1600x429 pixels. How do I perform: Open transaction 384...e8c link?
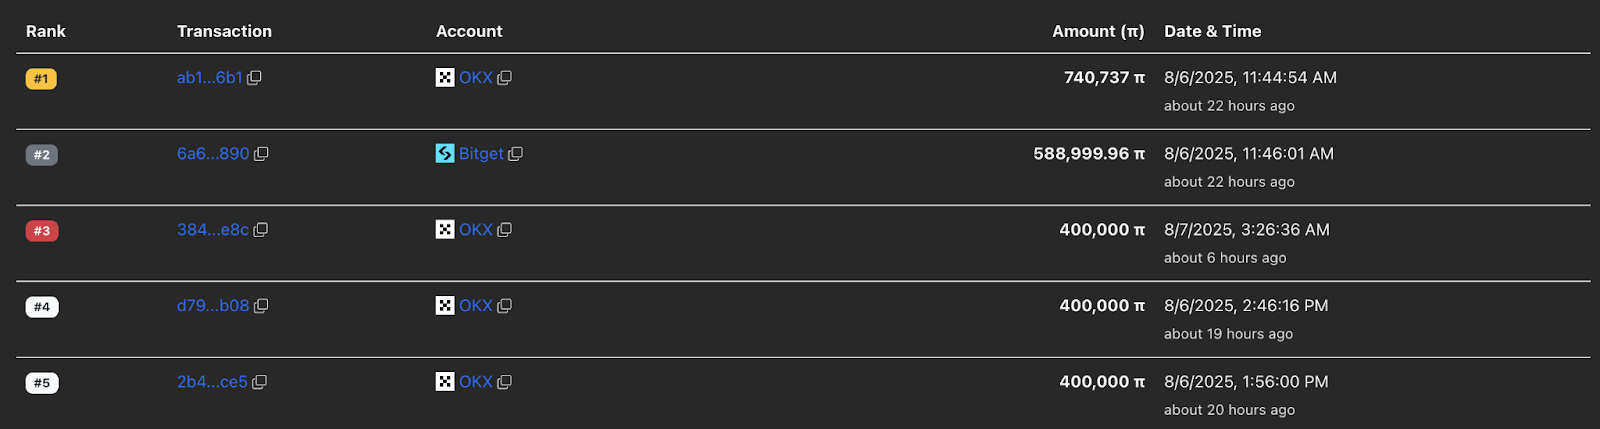(x=213, y=230)
